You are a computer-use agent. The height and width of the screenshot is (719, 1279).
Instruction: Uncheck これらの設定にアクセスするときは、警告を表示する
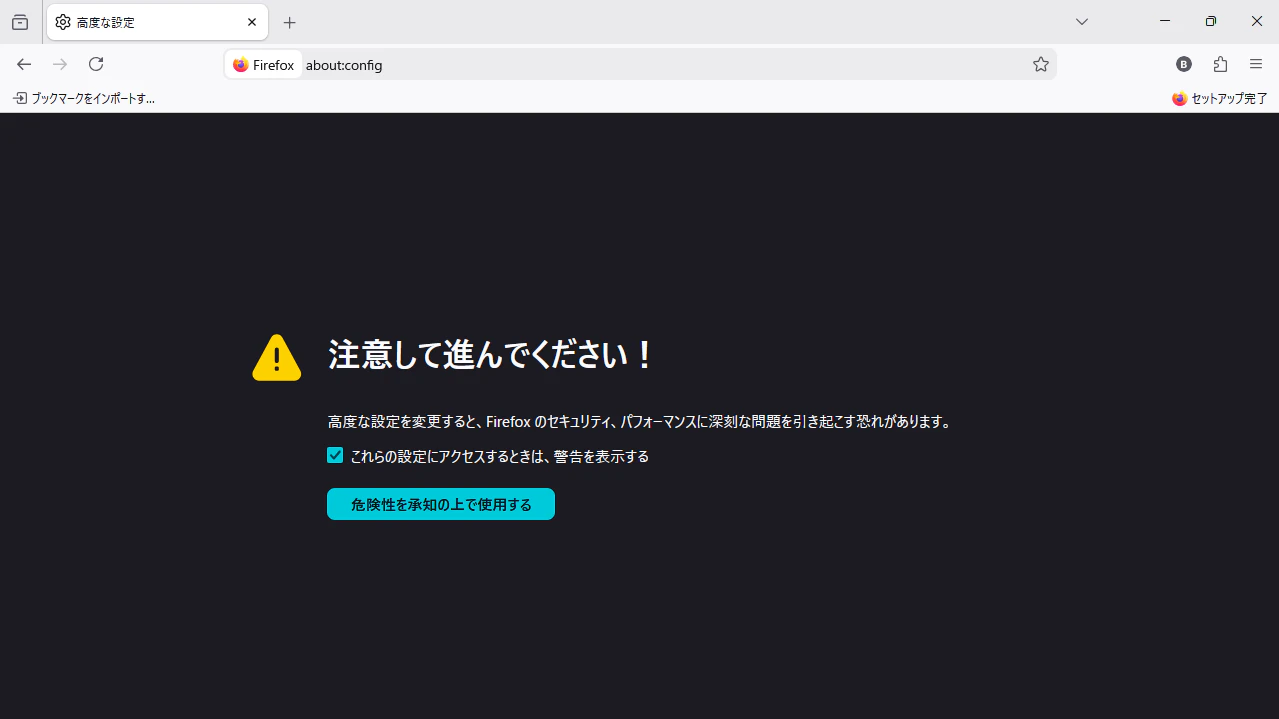coord(335,455)
